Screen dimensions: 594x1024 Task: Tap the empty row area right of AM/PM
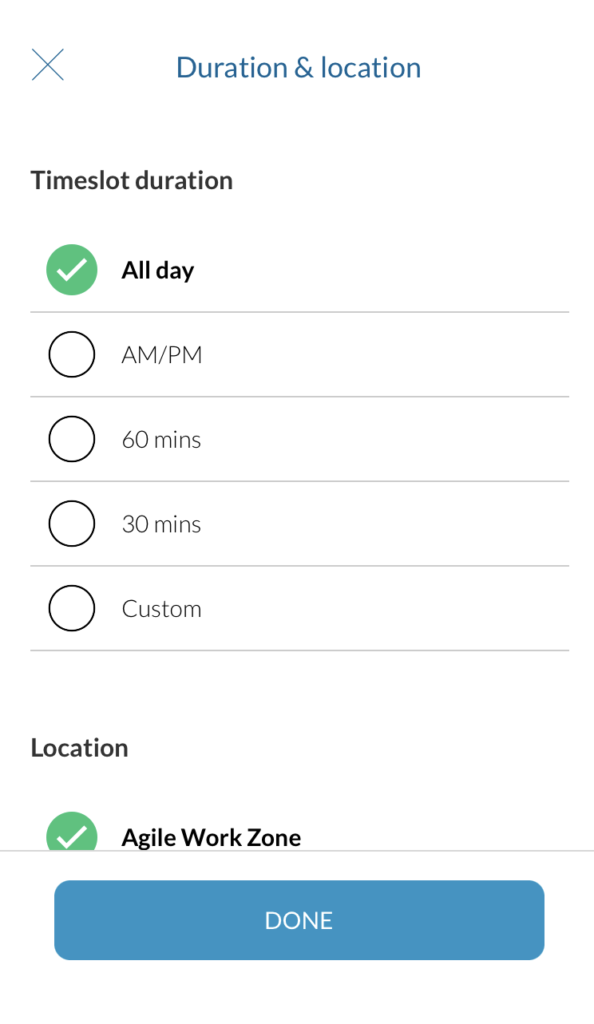386,355
